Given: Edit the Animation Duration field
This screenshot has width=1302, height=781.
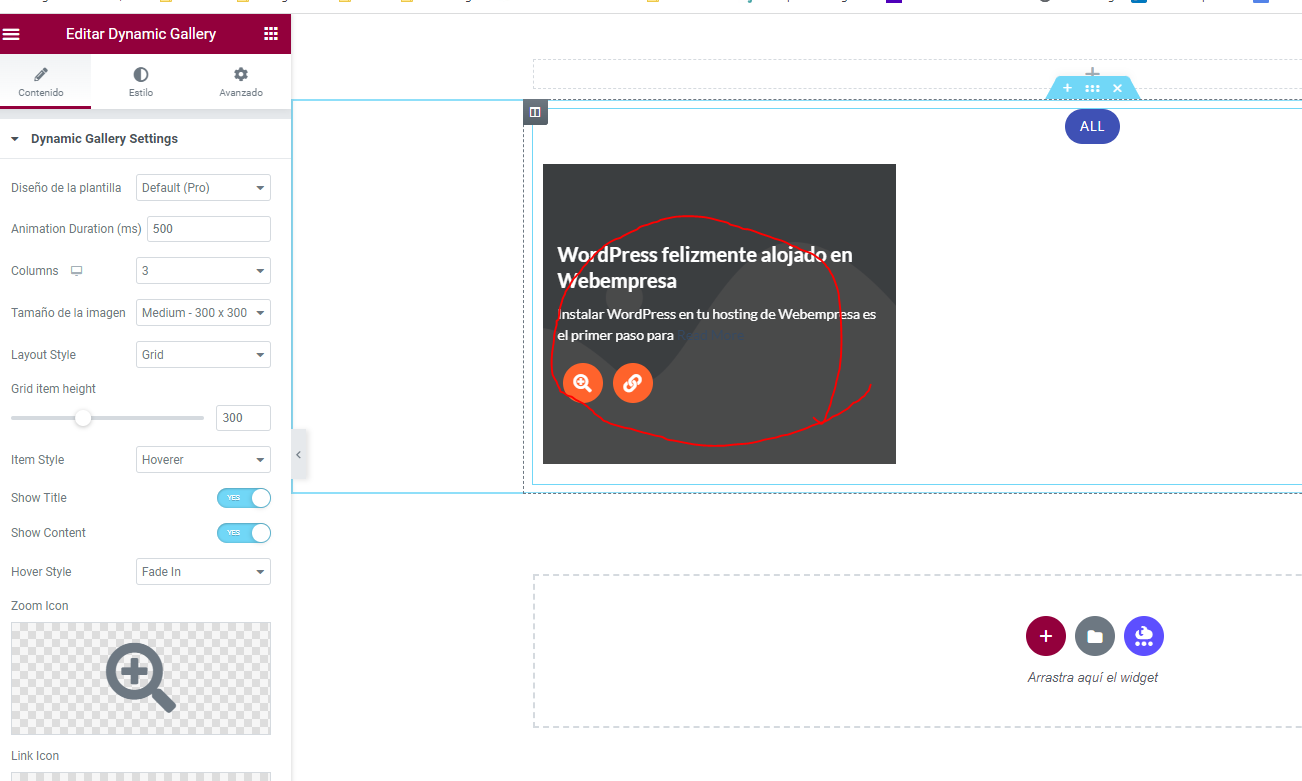Looking at the screenshot, I should [209, 229].
